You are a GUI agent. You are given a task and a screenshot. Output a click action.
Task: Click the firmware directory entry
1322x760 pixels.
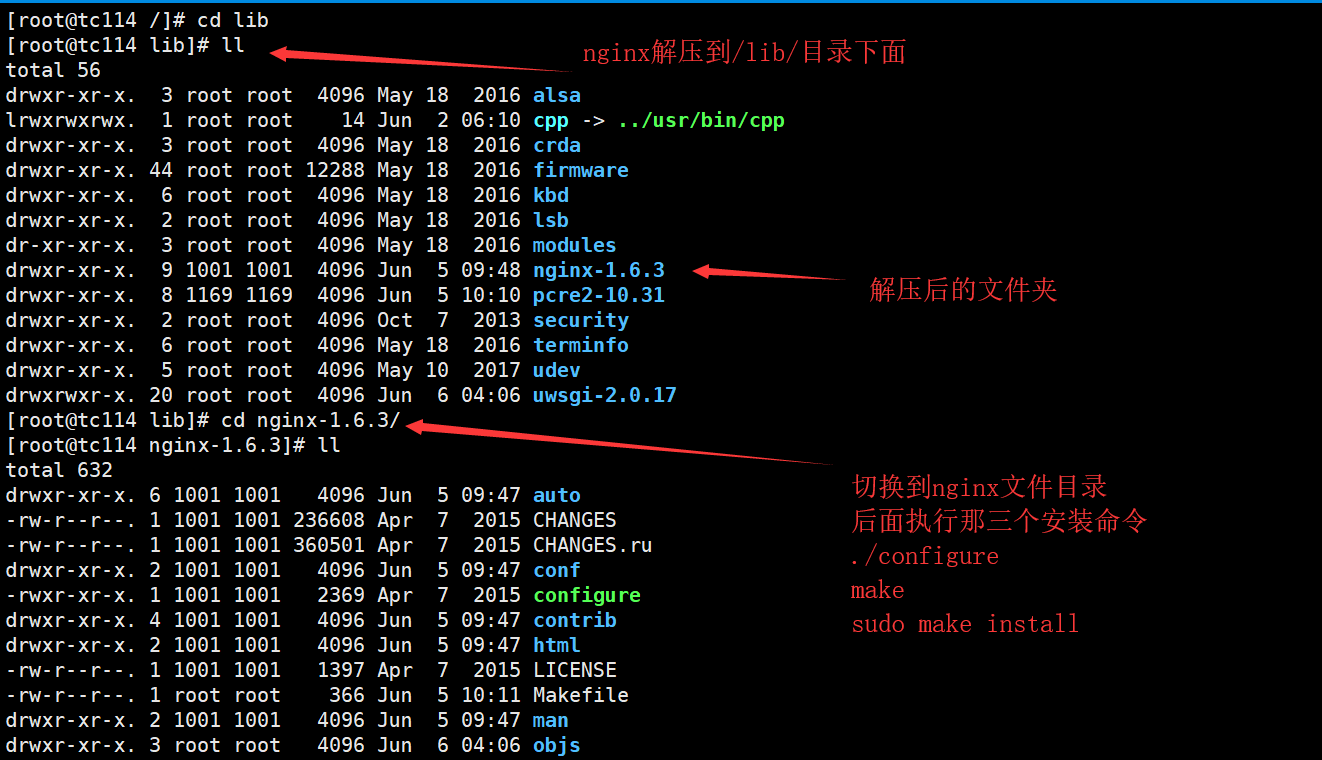pyautogui.click(x=581, y=170)
